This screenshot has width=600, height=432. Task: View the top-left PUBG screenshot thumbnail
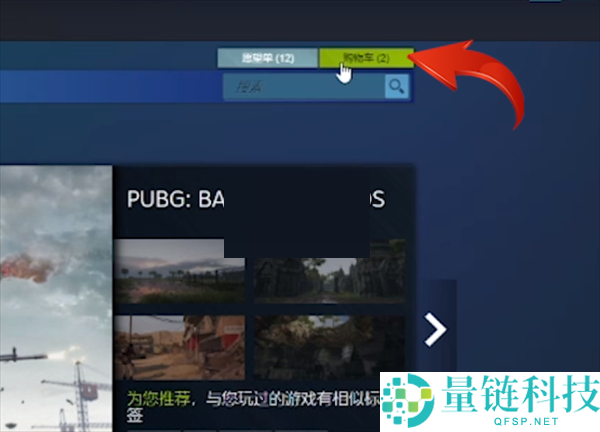180,270
